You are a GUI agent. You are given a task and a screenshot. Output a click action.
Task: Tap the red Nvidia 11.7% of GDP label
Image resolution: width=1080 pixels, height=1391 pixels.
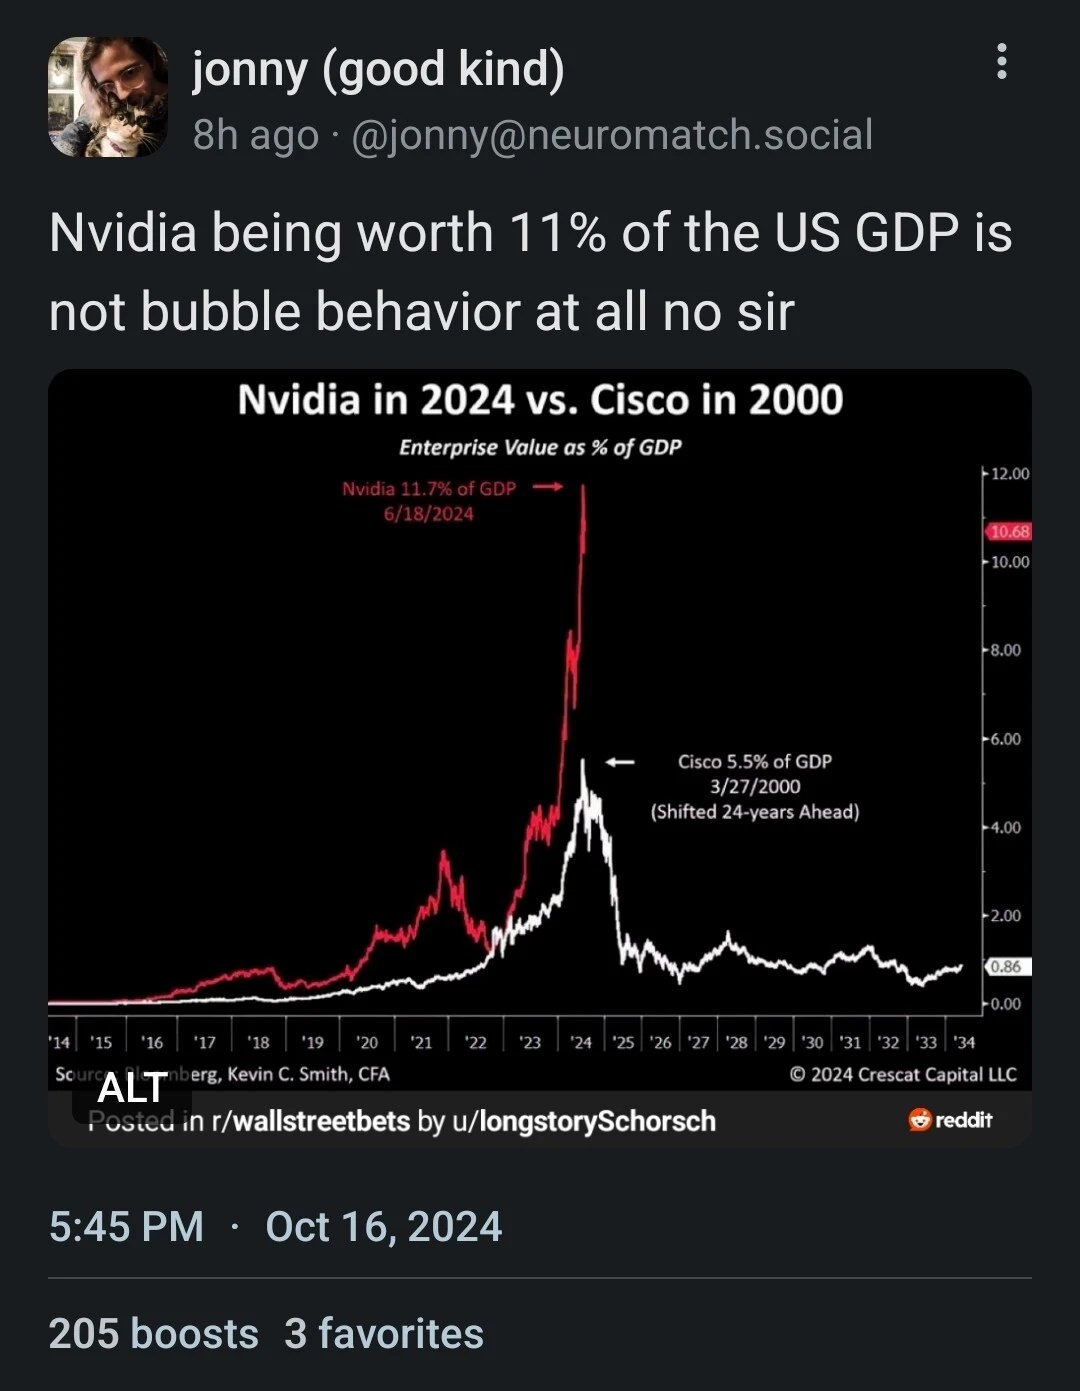(x=429, y=501)
